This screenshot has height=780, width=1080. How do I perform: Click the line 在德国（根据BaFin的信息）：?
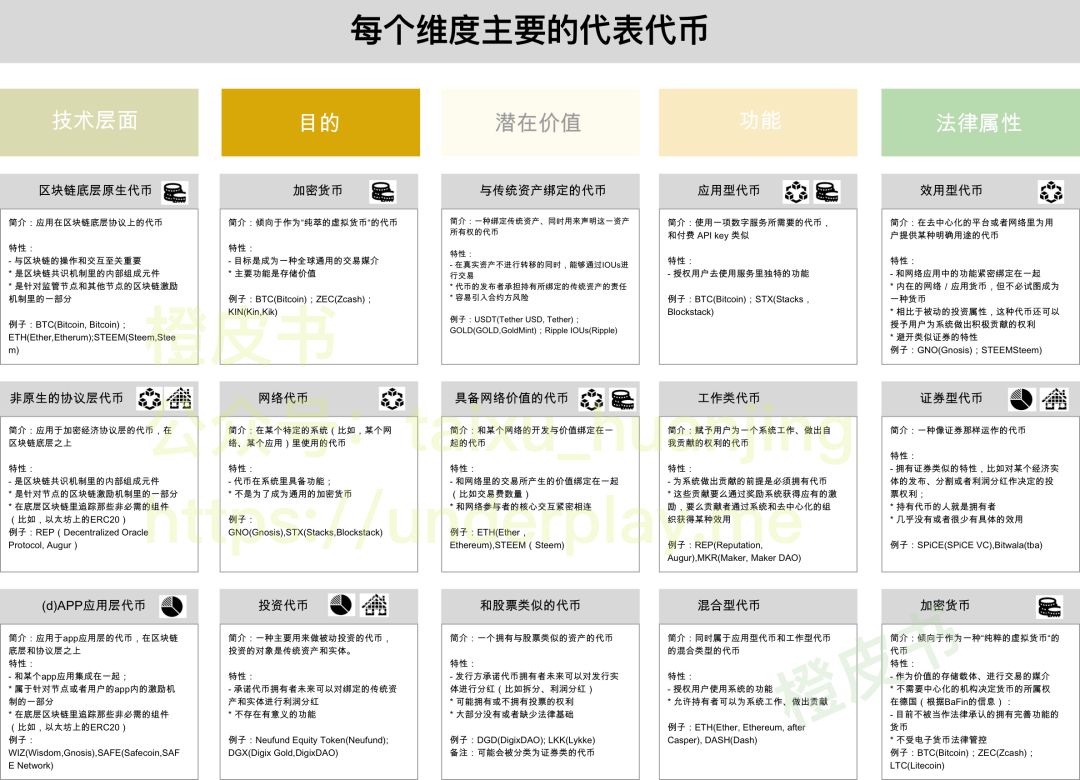951,701
